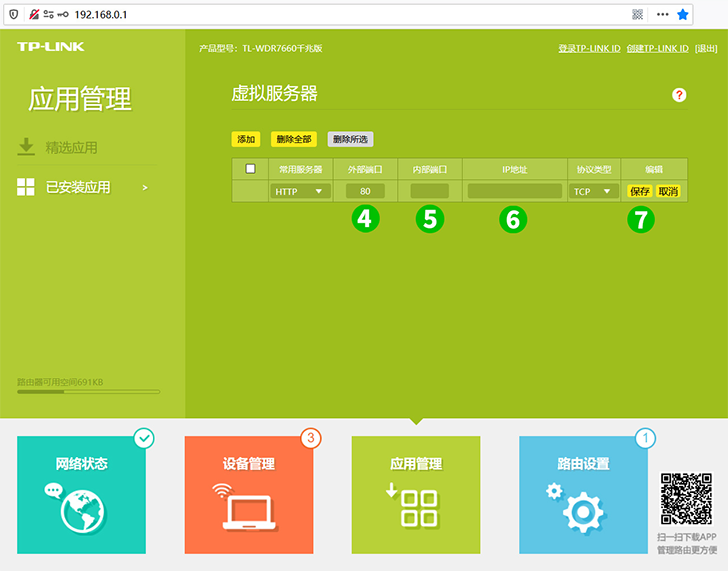Image resolution: width=728 pixels, height=571 pixels.
Task: Click the 创建TP-LINK ID link
Action: pyautogui.click(x=657, y=48)
